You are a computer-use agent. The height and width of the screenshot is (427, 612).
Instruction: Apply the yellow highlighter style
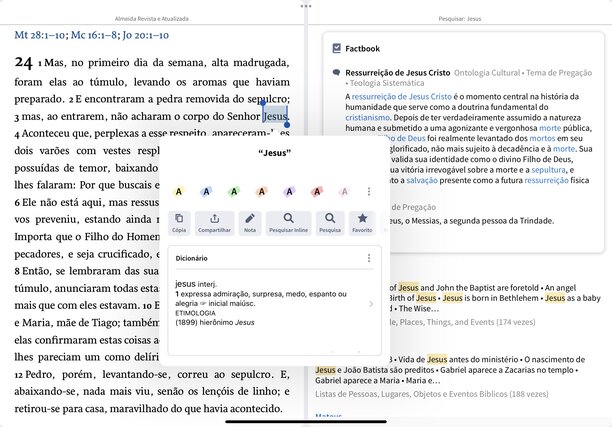pyautogui.click(x=179, y=192)
